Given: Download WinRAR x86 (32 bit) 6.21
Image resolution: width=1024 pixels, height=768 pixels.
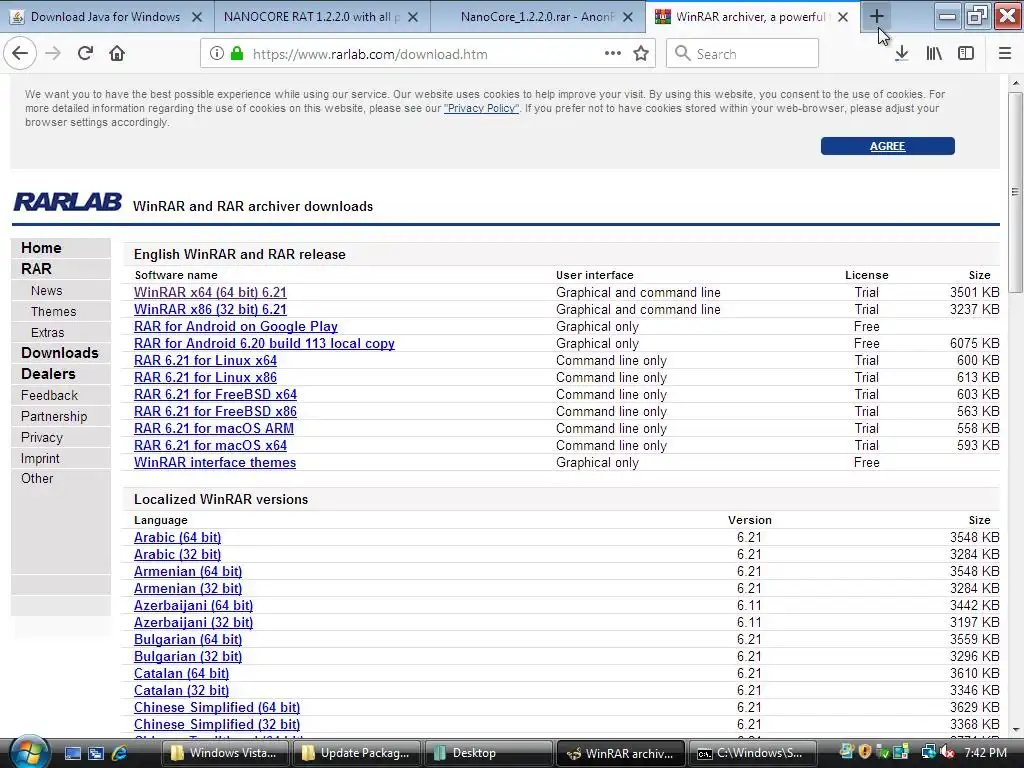Looking at the screenshot, I should [210, 310].
